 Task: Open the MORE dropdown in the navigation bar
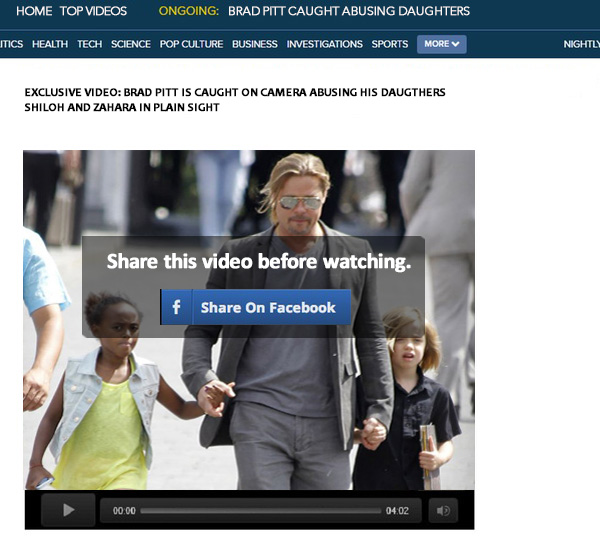pyautogui.click(x=442, y=44)
